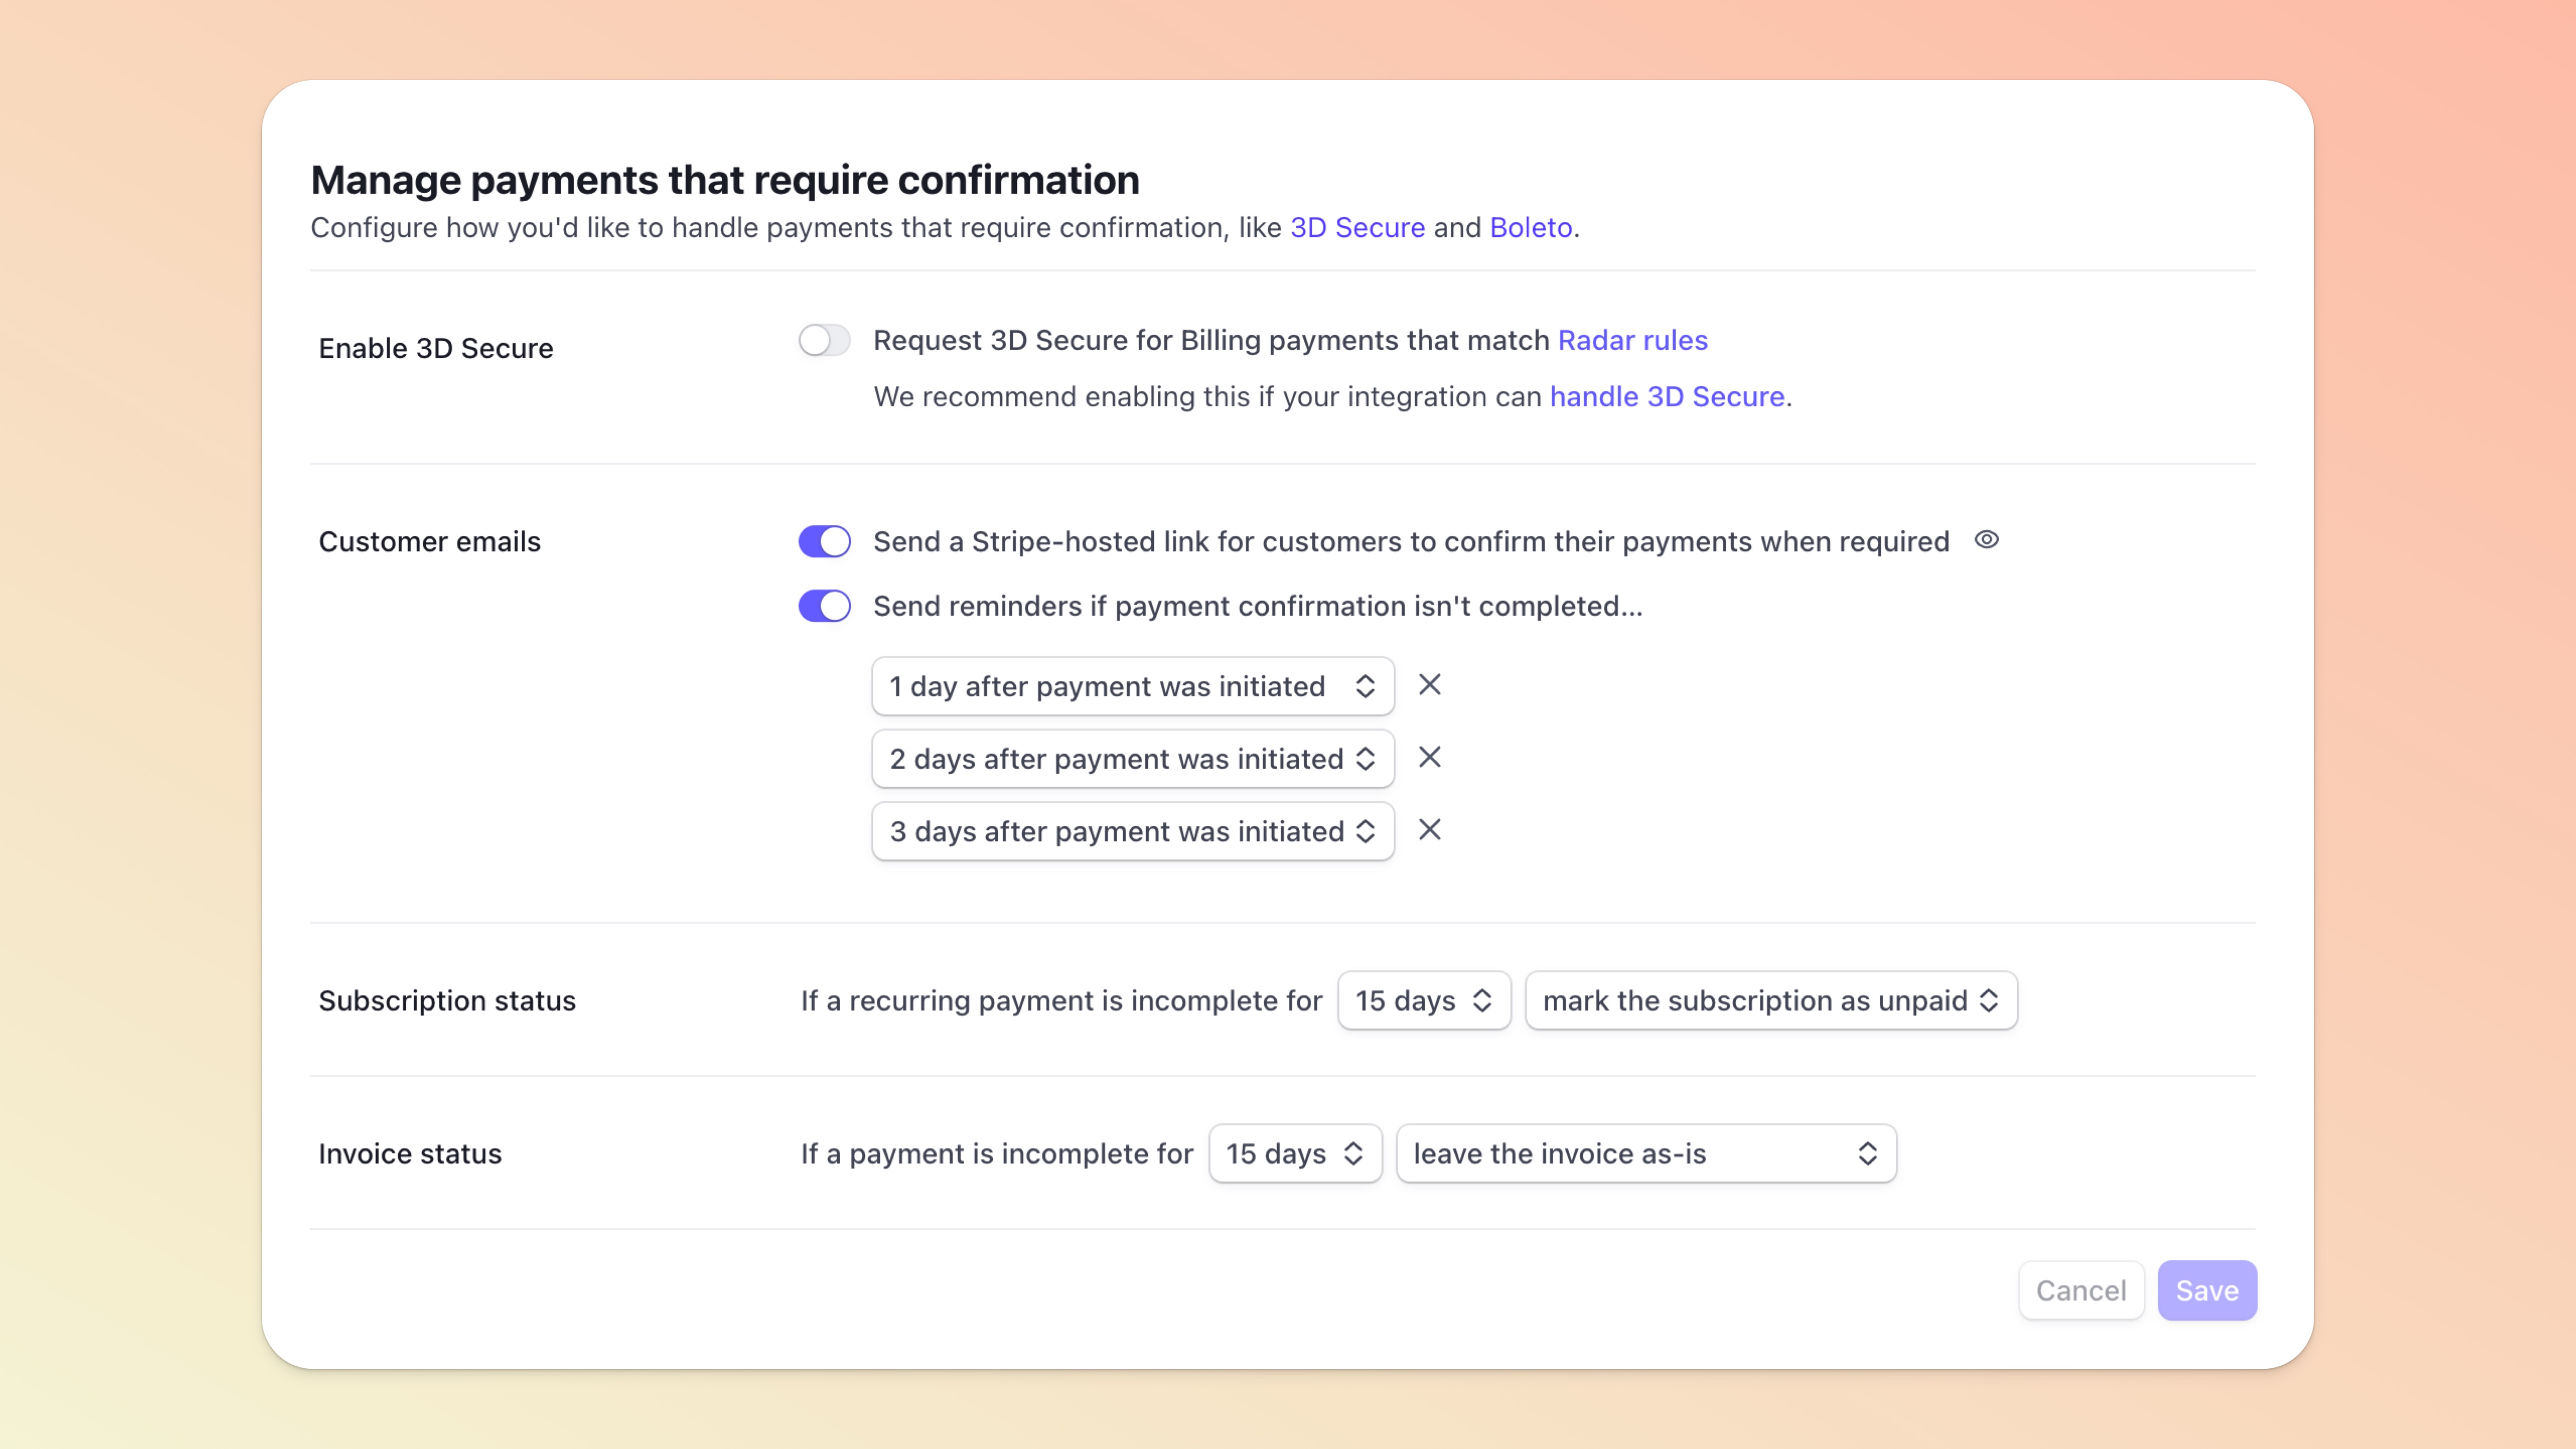Delete the 3 days reminder with X
The image size is (2576, 1449).
click(1430, 830)
